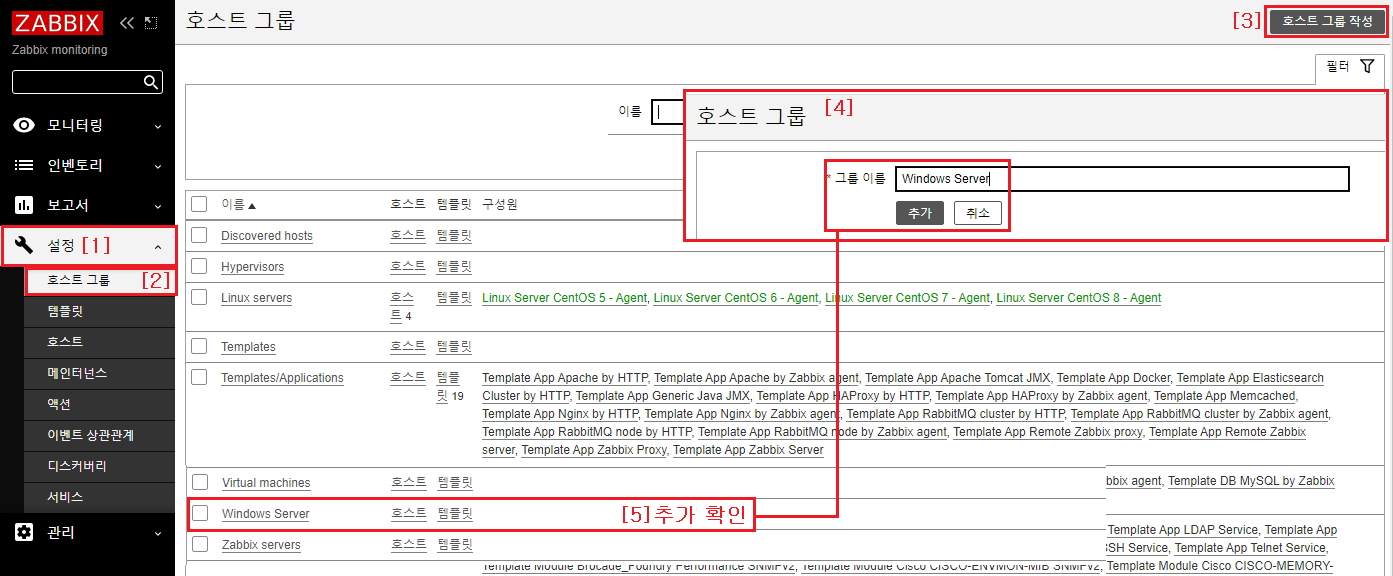Viewport: 1393px width, 576px height.
Task: Click the sidebar hide/expand window icon
Action: pyautogui.click(x=151, y=22)
